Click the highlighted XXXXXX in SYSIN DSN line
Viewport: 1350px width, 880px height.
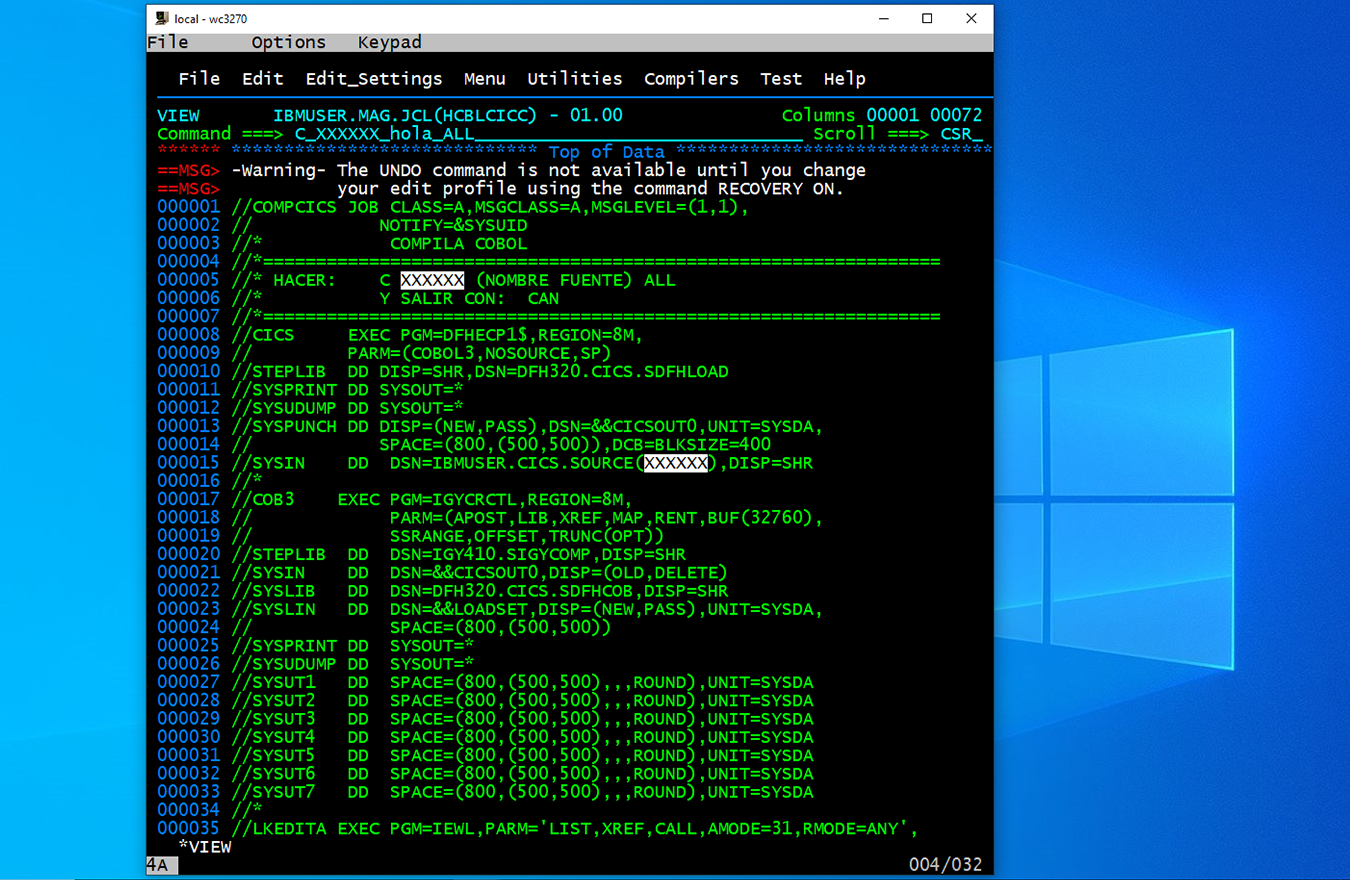pyautogui.click(x=675, y=463)
